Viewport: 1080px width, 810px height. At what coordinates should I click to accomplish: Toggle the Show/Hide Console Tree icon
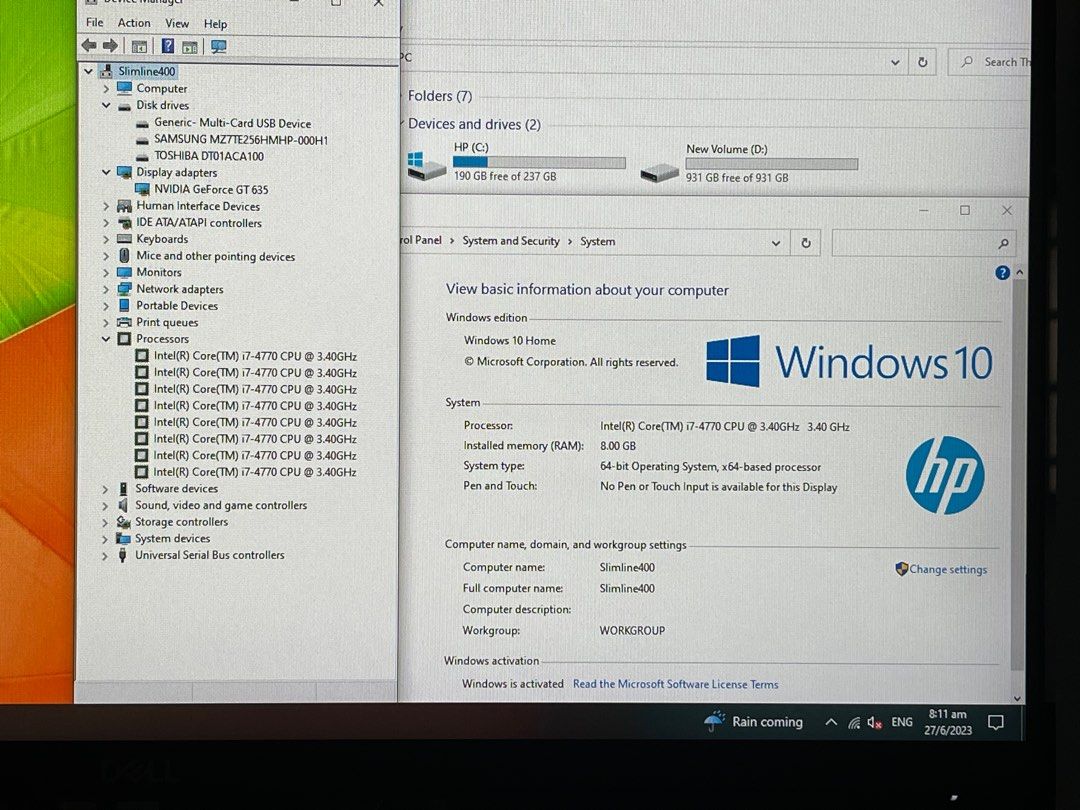pyautogui.click(x=138, y=45)
